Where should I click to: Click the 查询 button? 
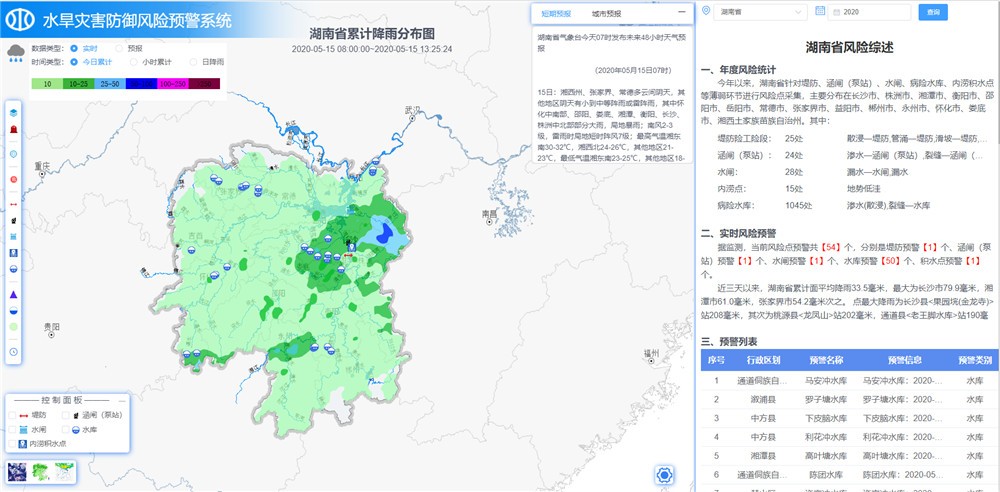[x=933, y=12]
